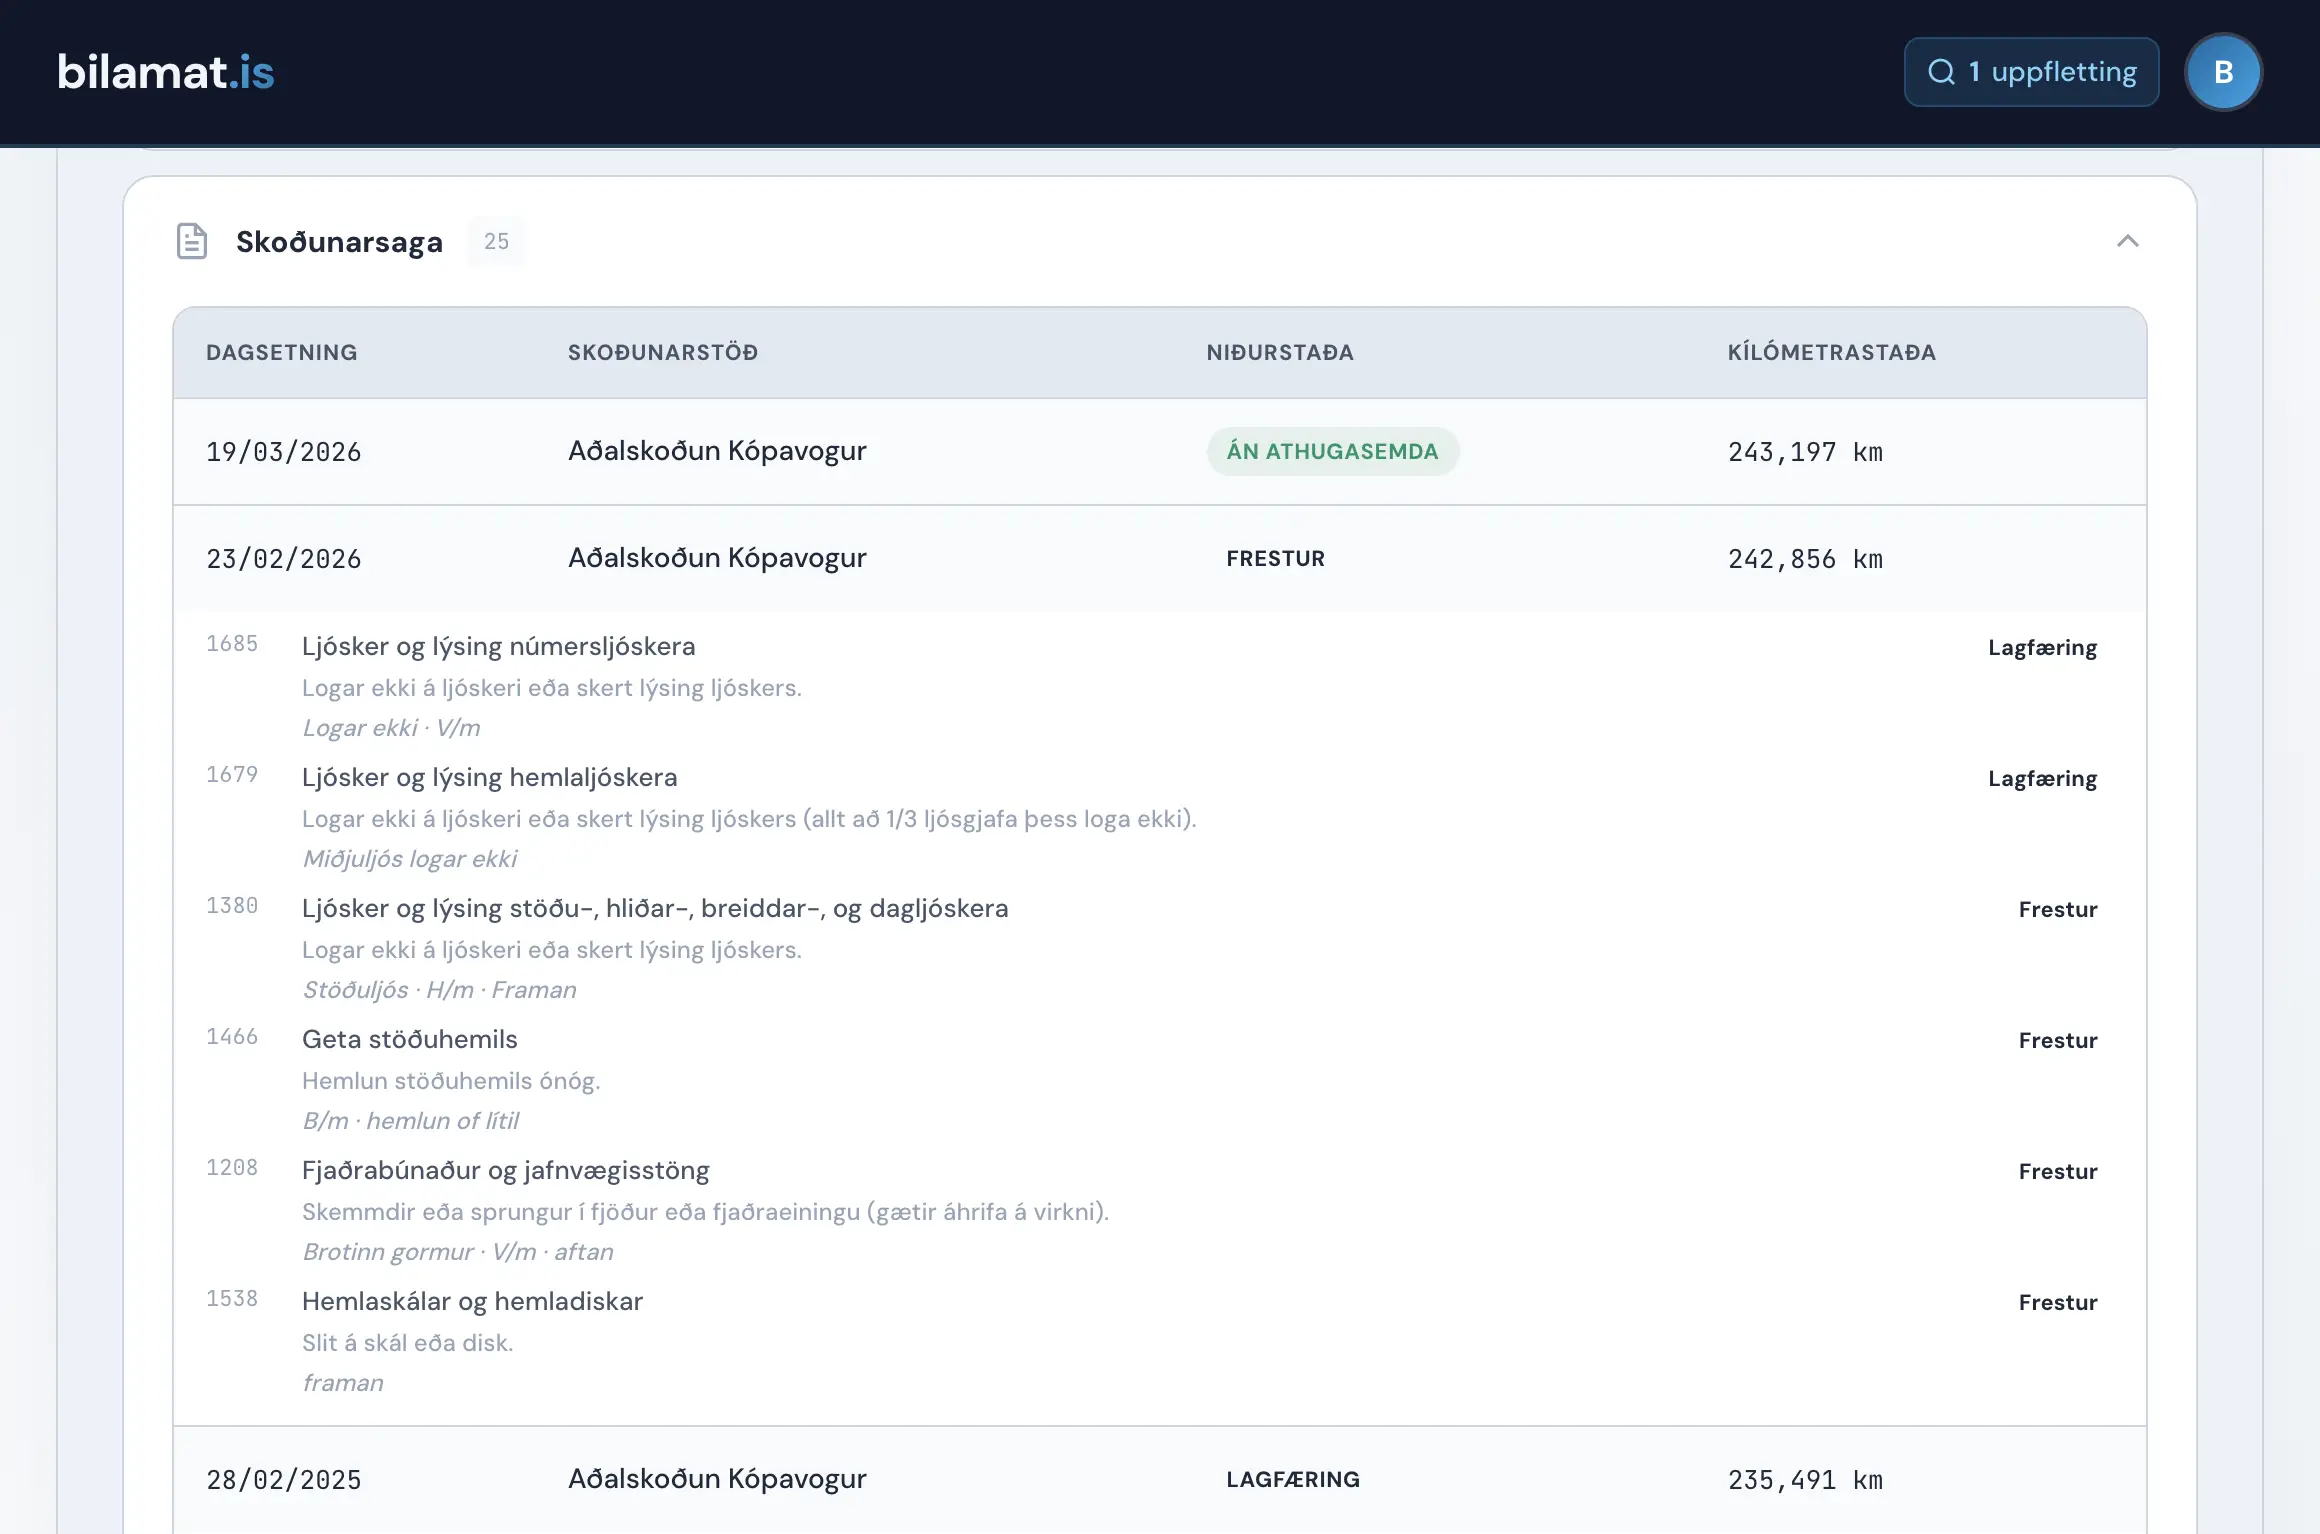Viewport: 2320px width, 1534px height.
Task: Click the magnifier icon in the uppfletting button
Action: pyautogui.click(x=1941, y=72)
